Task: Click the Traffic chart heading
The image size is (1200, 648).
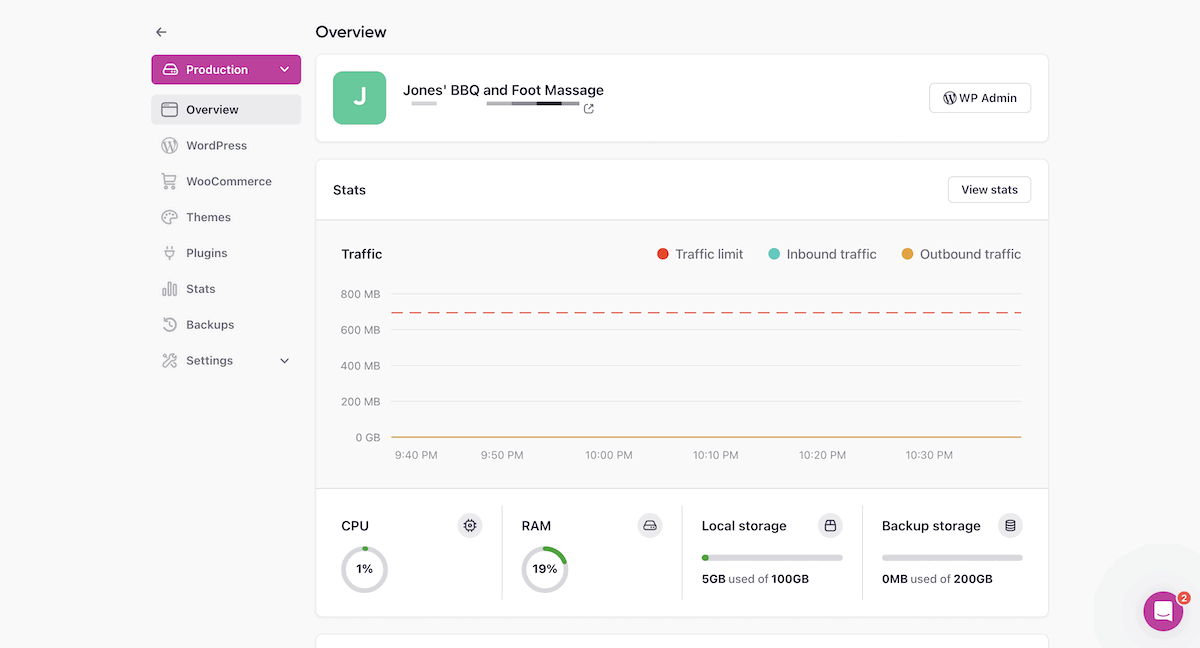Action: [362, 254]
